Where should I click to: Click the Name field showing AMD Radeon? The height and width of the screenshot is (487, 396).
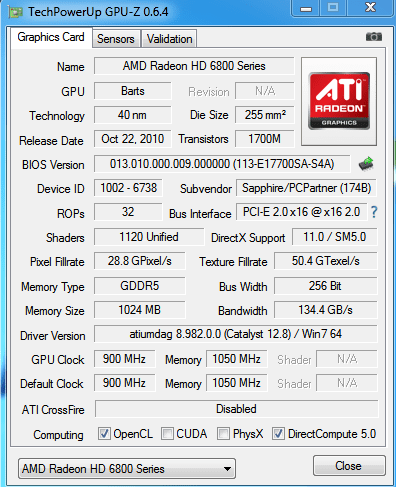(x=194, y=66)
